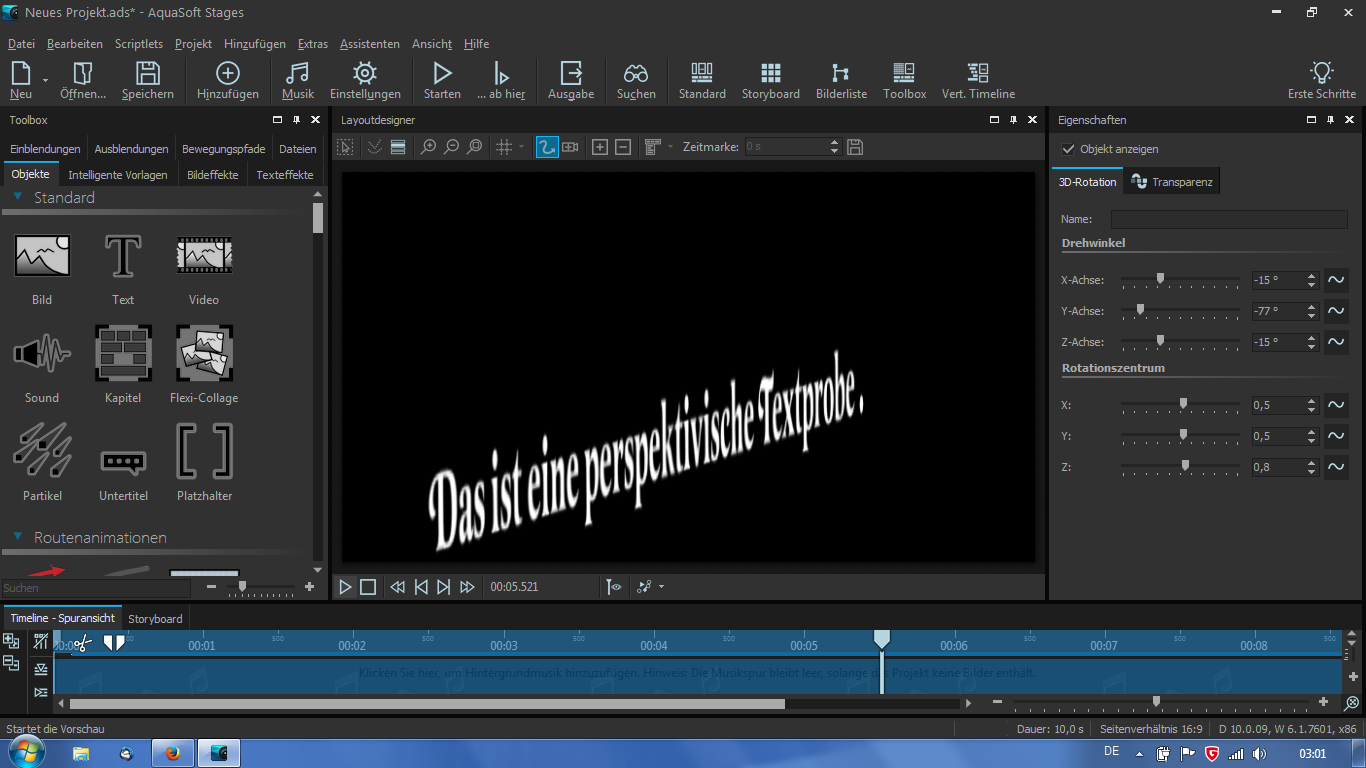Choose the Kapitel object icon

coord(123,353)
